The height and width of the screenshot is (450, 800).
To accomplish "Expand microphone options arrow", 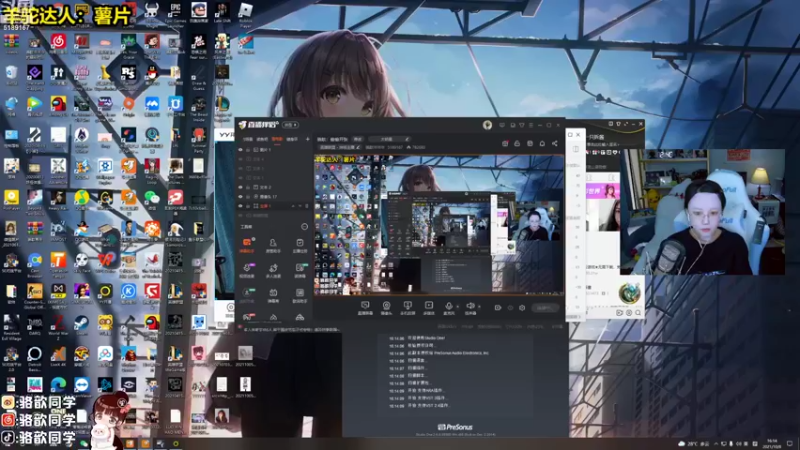I will pyautogui.click(x=458, y=307).
